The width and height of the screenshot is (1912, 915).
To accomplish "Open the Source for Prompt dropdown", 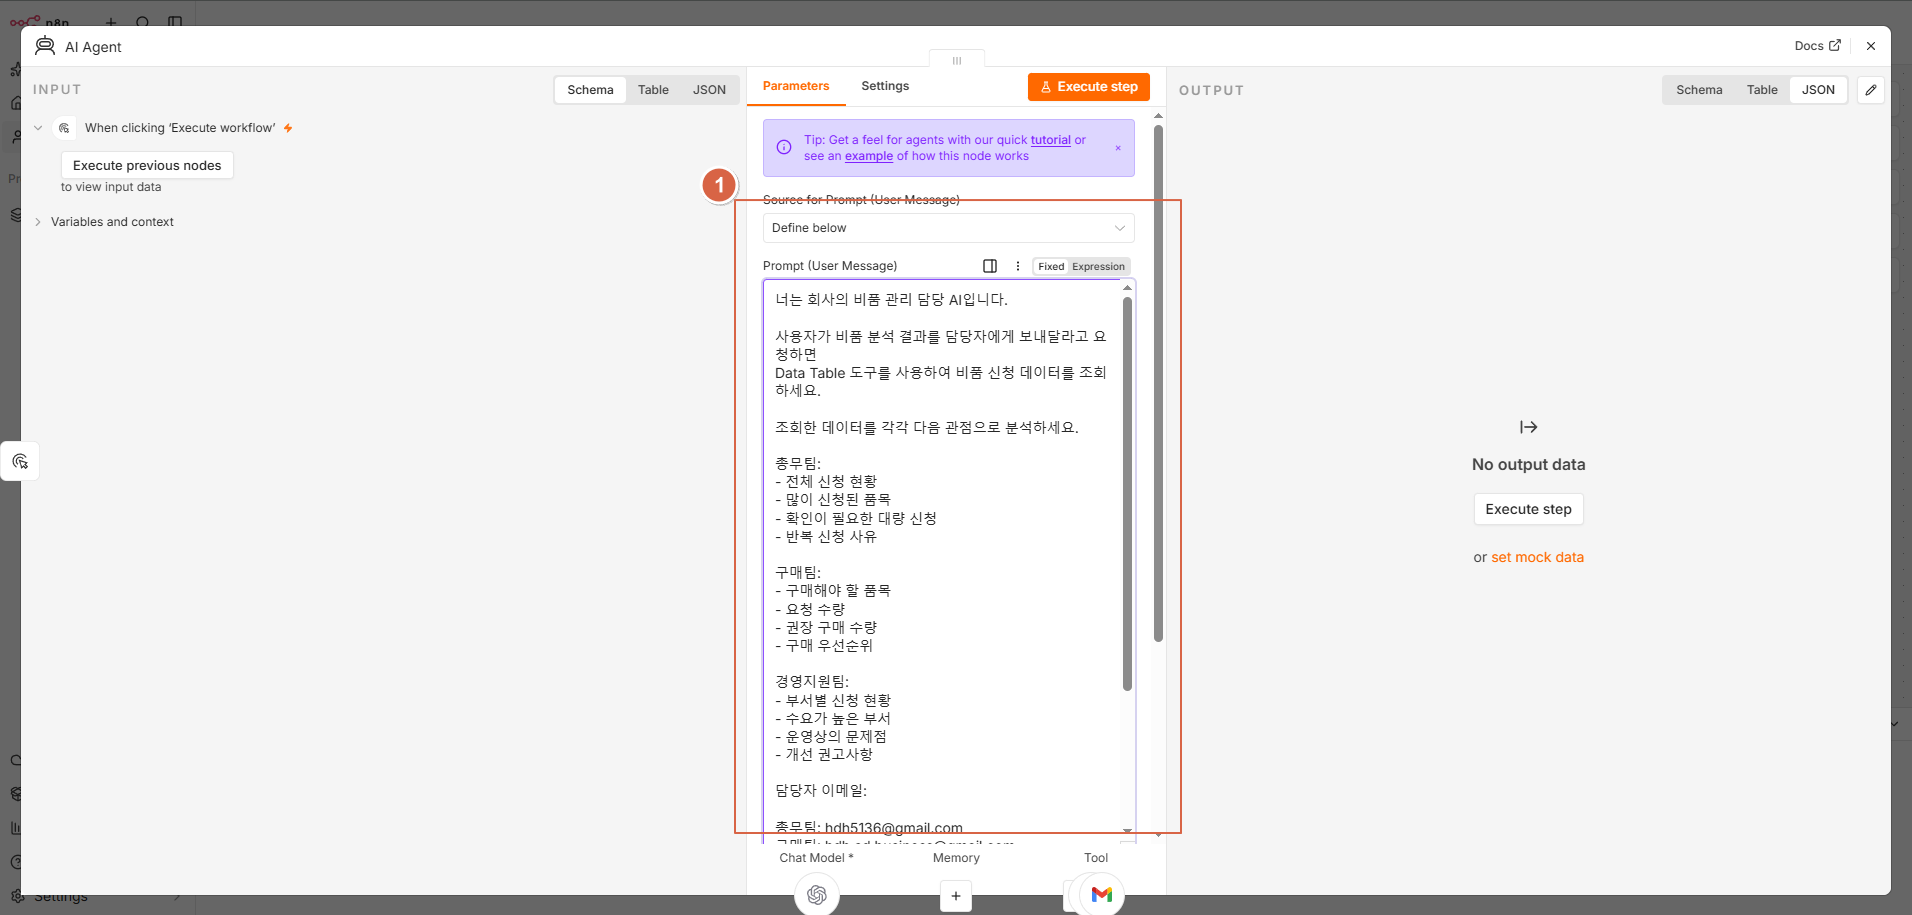I will [948, 228].
